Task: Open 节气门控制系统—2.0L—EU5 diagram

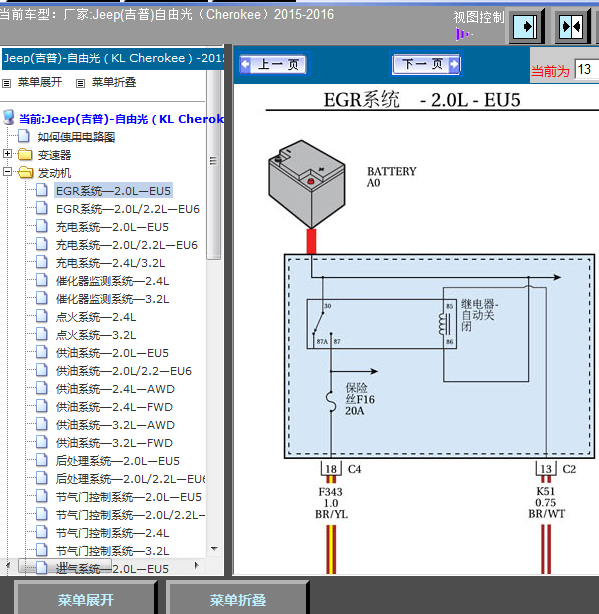Action: [128, 497]
